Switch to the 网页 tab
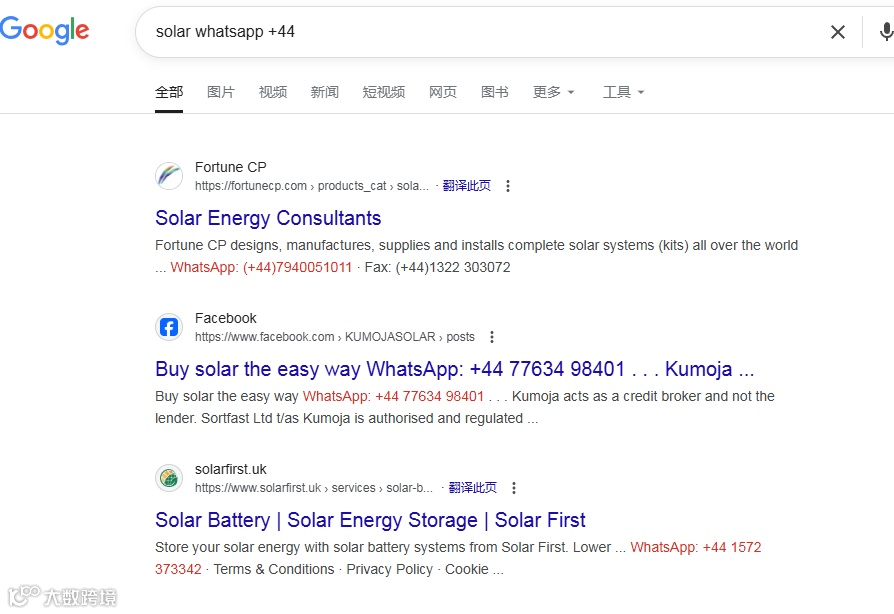Viewport: 894px width, 614px height. pos(443,92)
